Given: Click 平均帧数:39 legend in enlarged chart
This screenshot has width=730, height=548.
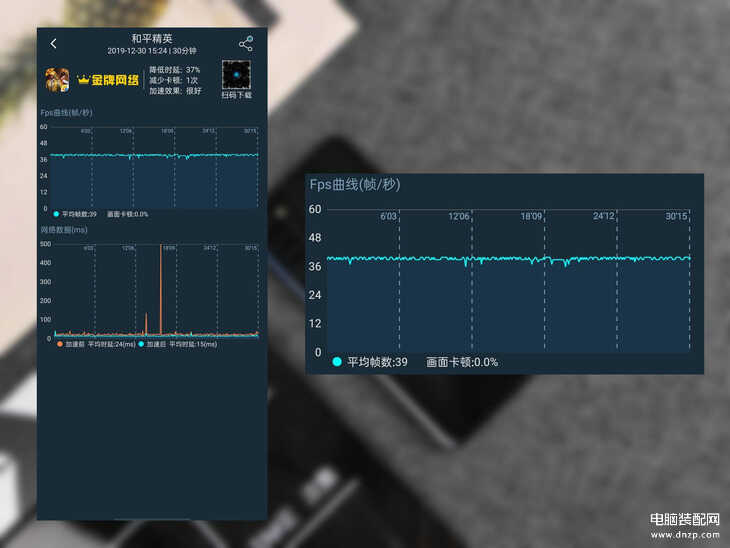Looking at the screenshot, I should click(x=370, y=362).
